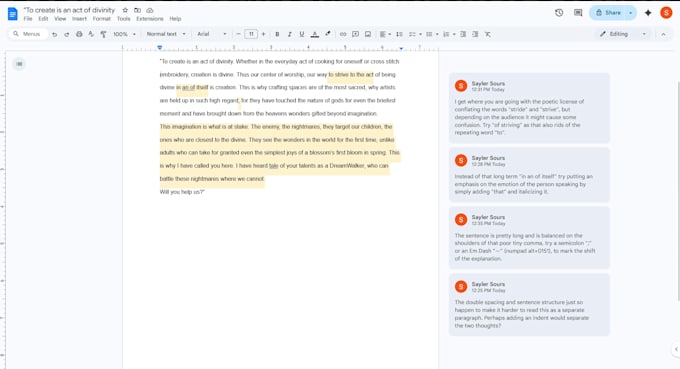Click the clear formatting icon

coord(488,34)
